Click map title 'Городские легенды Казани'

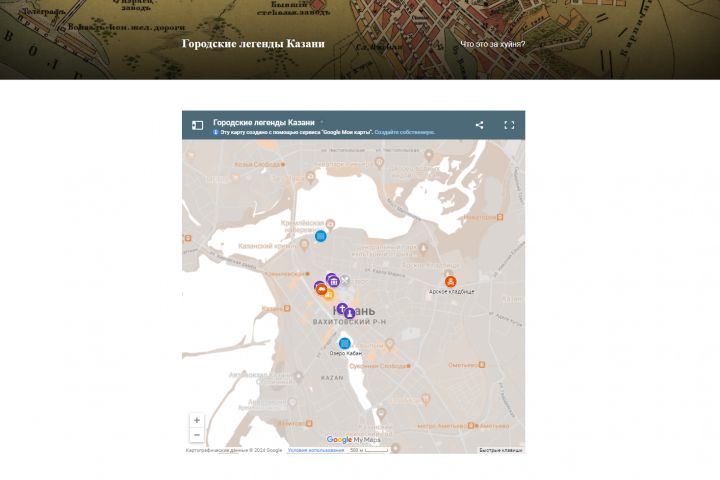click(x=264, y=123)
